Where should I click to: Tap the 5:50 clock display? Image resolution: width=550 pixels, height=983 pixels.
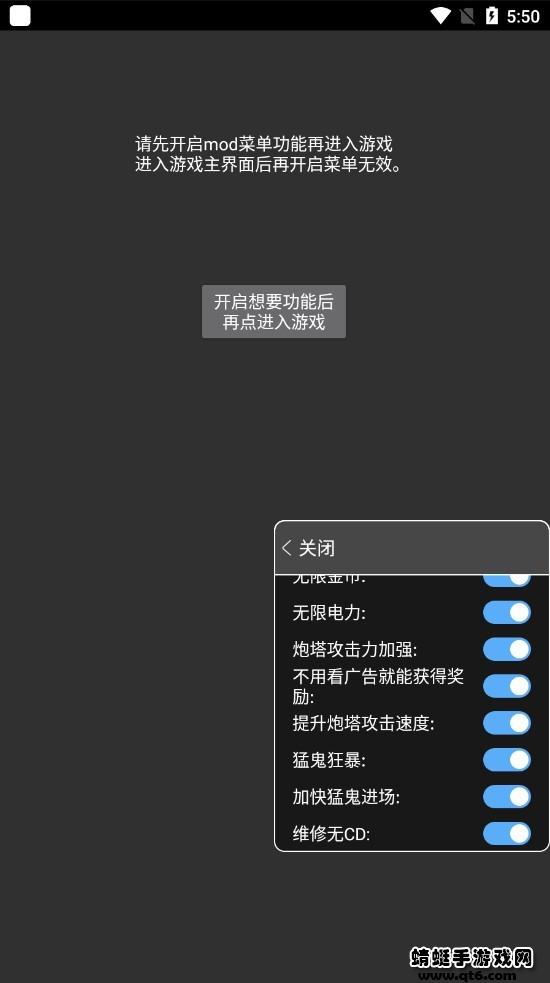523,16
